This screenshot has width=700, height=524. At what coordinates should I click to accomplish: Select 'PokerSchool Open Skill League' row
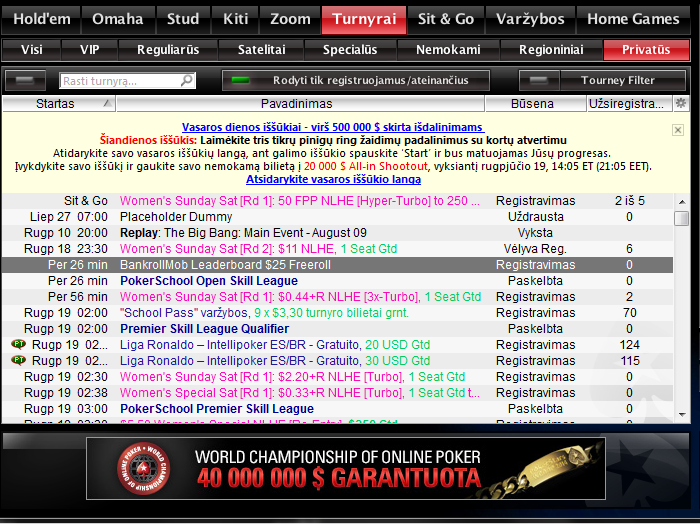click(x=337, y=281)
